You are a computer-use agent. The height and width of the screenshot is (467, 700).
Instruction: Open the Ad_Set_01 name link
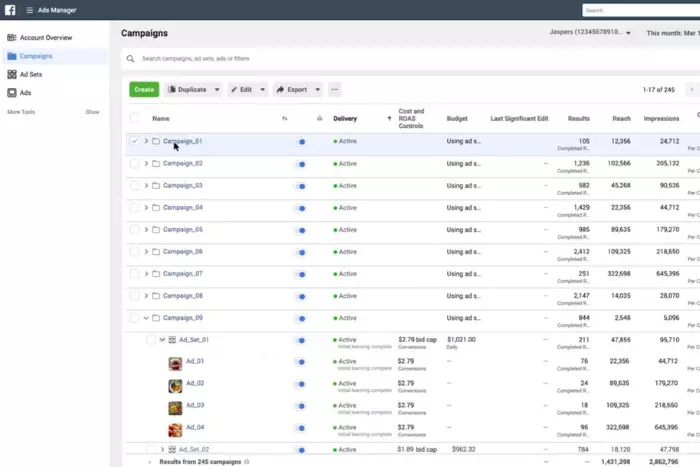pos(194,340)
